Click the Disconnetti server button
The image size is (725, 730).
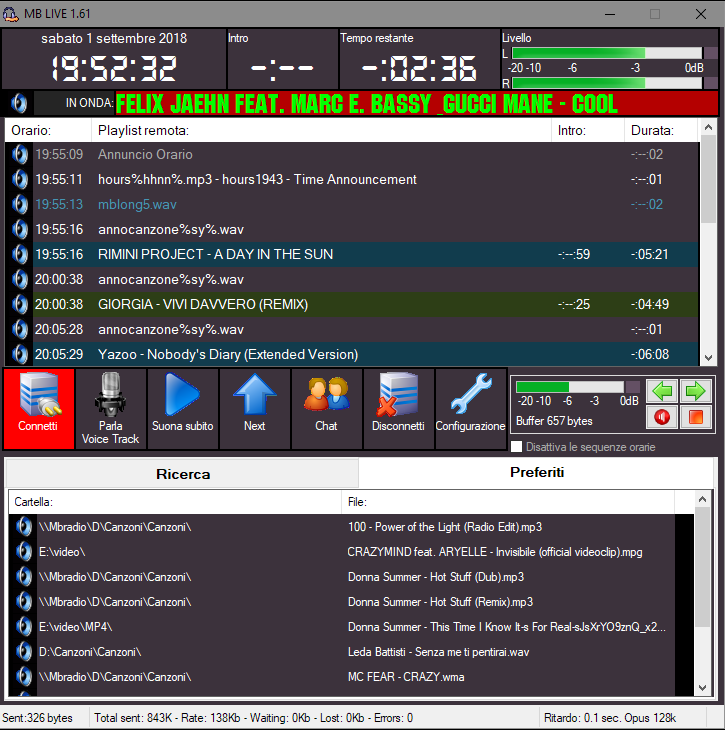[399, 409]
